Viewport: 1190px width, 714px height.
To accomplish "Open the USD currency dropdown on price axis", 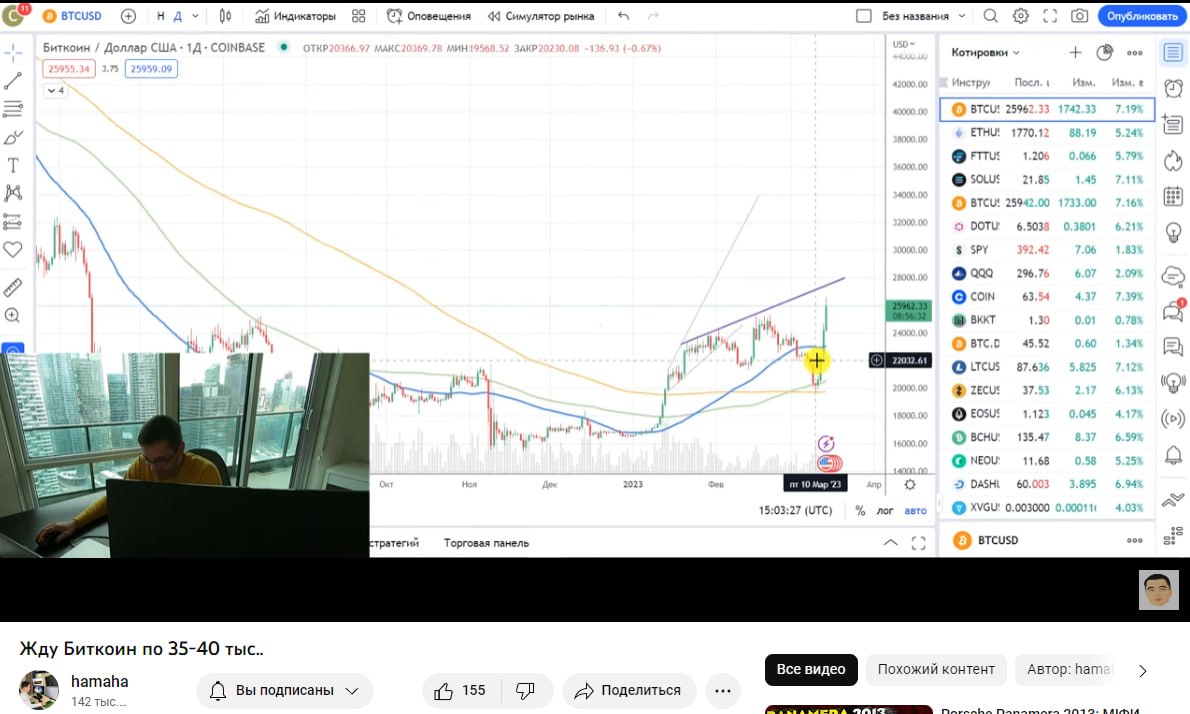I will (x=904, y=44).
